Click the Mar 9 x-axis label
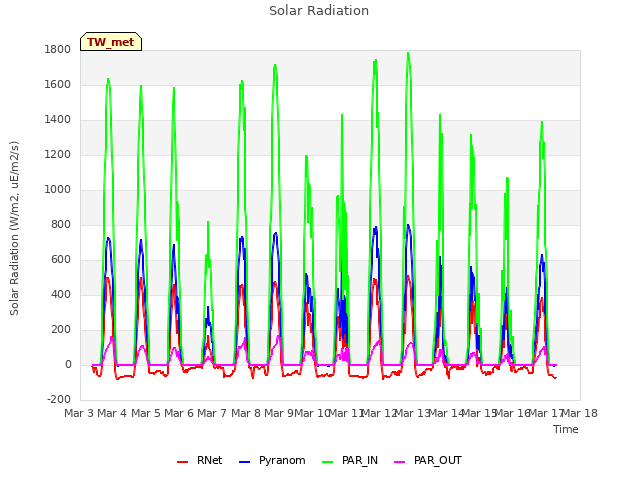The image size is (640, 480). (279, 413)
